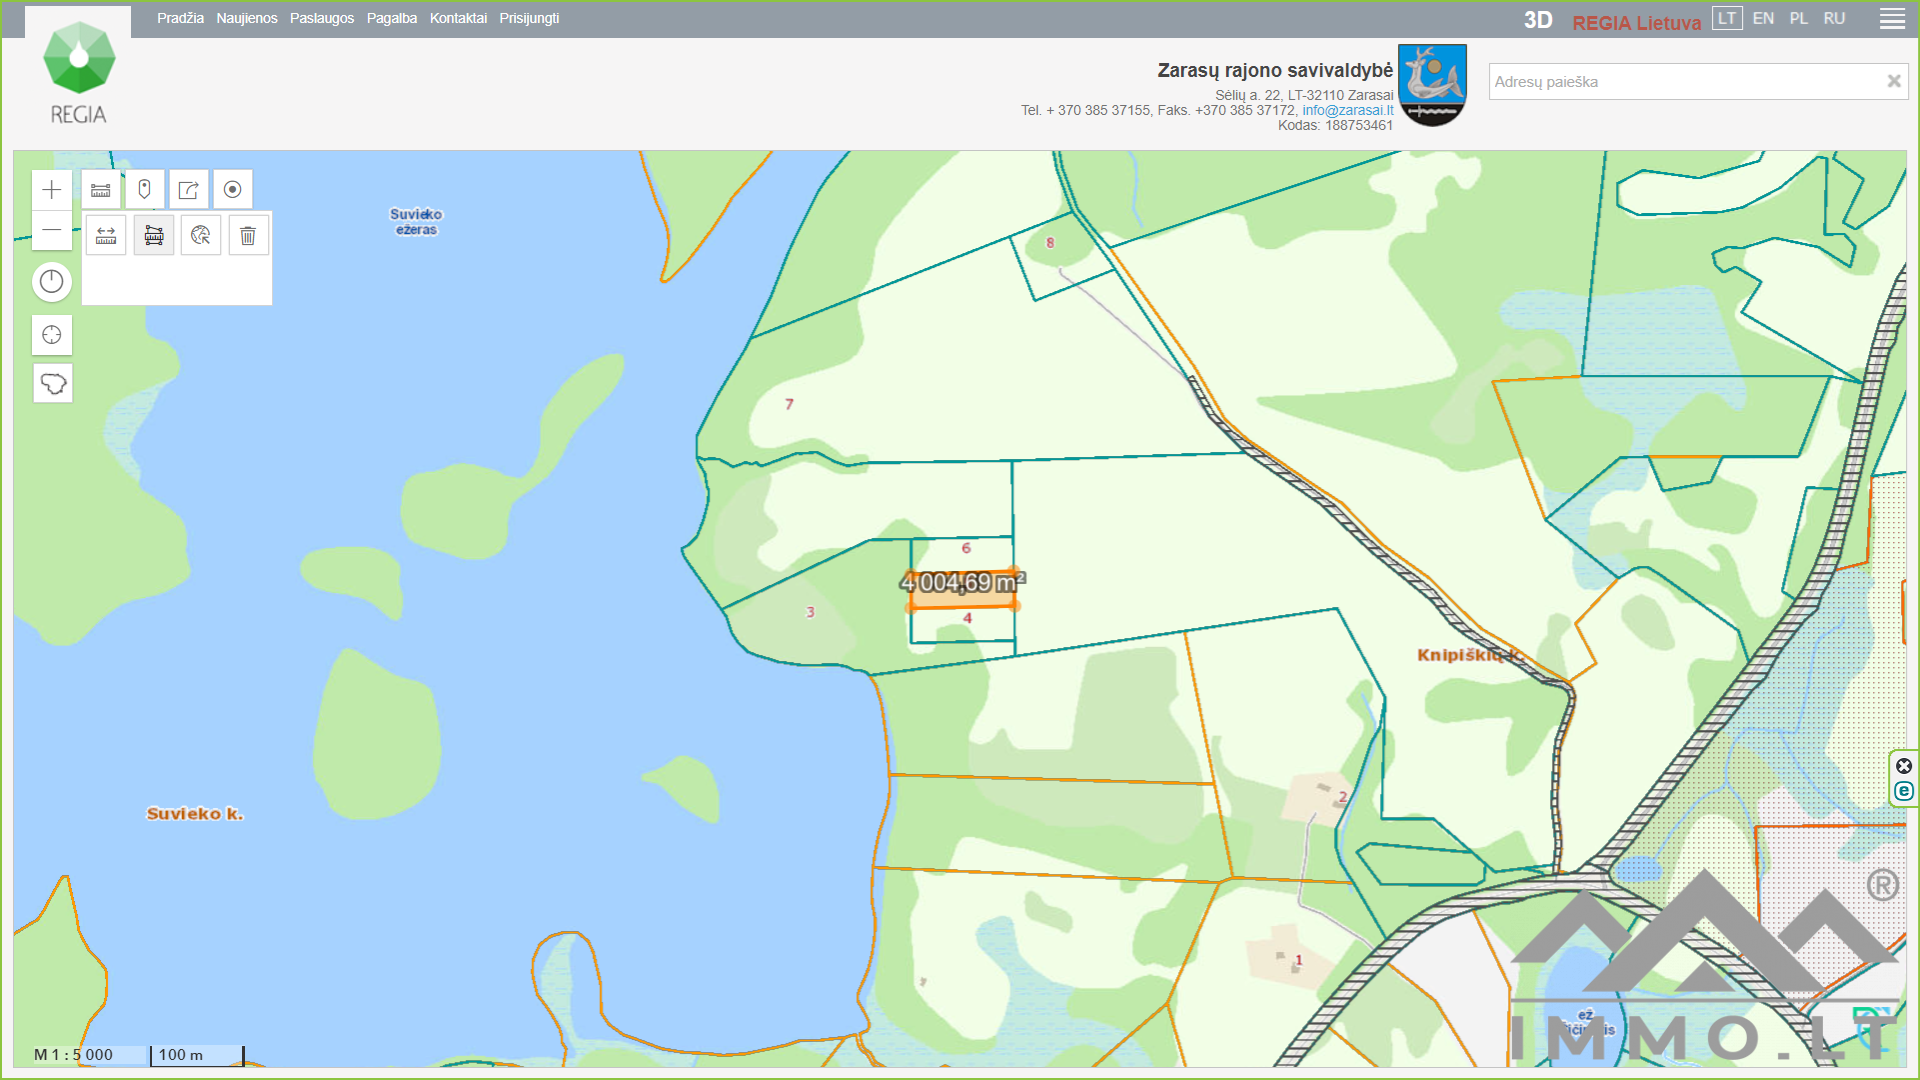This screenshot has height=1080, width=1920.
Task: Open the share map tool
Action: point(189,190)
